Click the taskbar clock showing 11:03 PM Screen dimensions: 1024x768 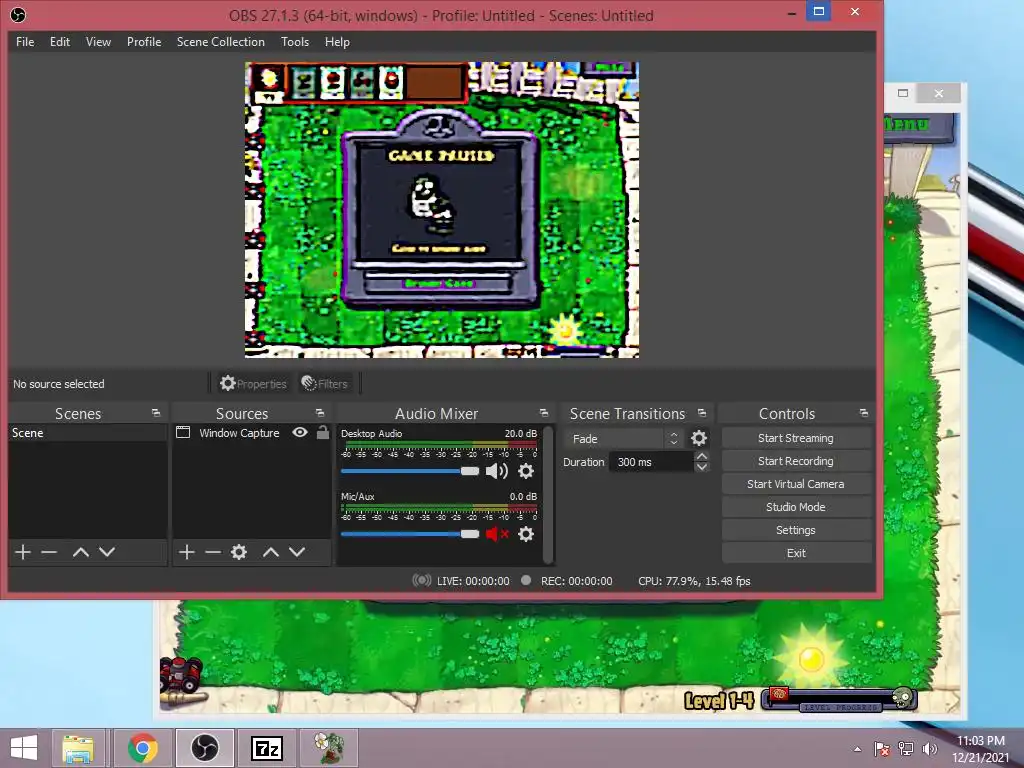(x=980, y=749)
